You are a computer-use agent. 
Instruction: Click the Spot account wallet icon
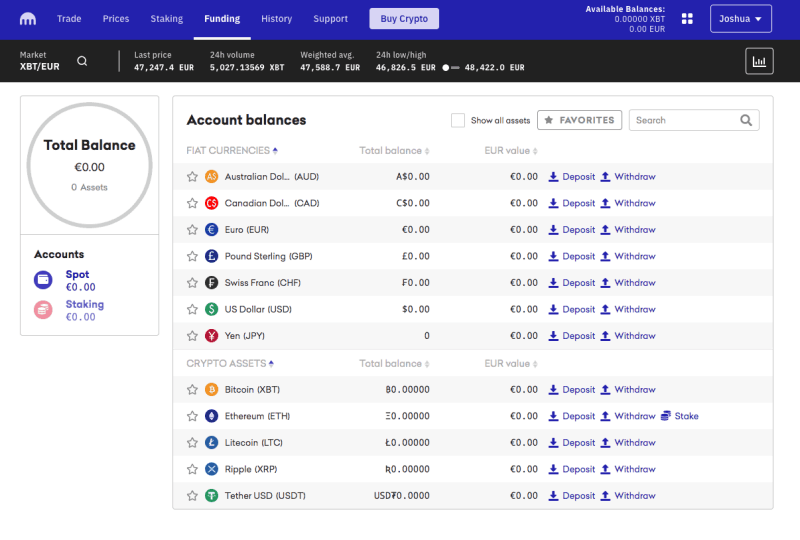pos(43,280)
